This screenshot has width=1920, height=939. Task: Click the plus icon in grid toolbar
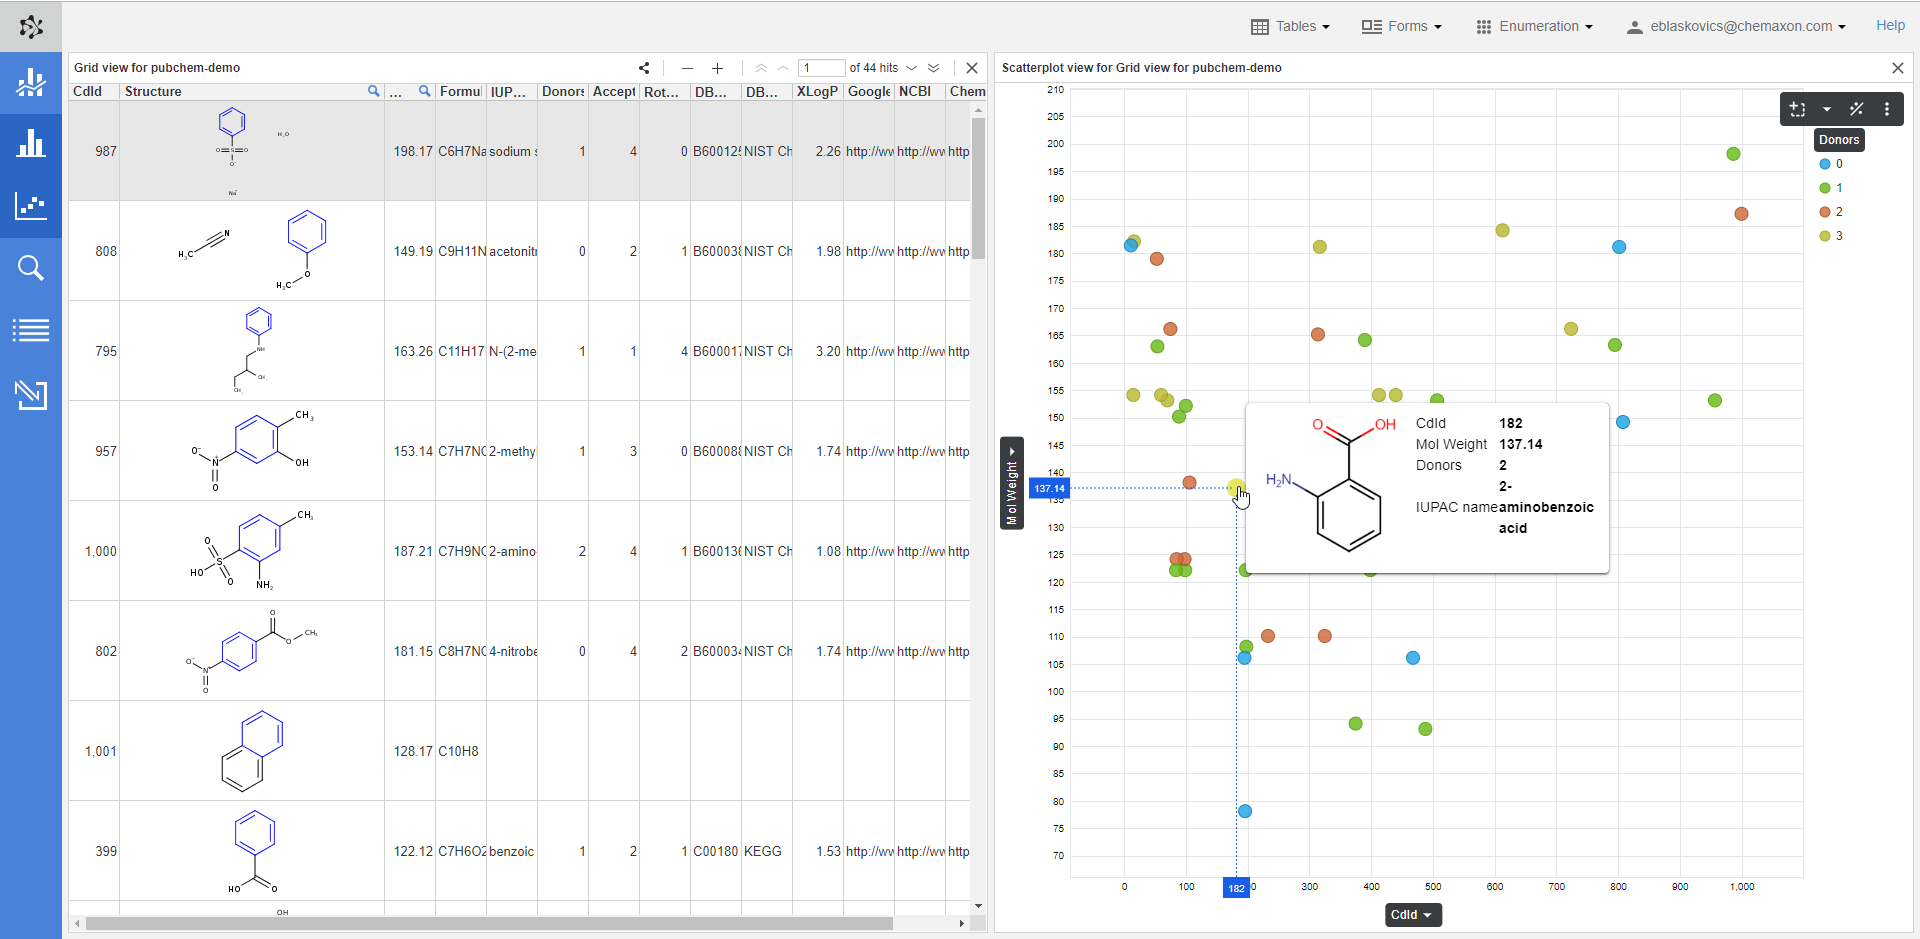coord(717,68)
